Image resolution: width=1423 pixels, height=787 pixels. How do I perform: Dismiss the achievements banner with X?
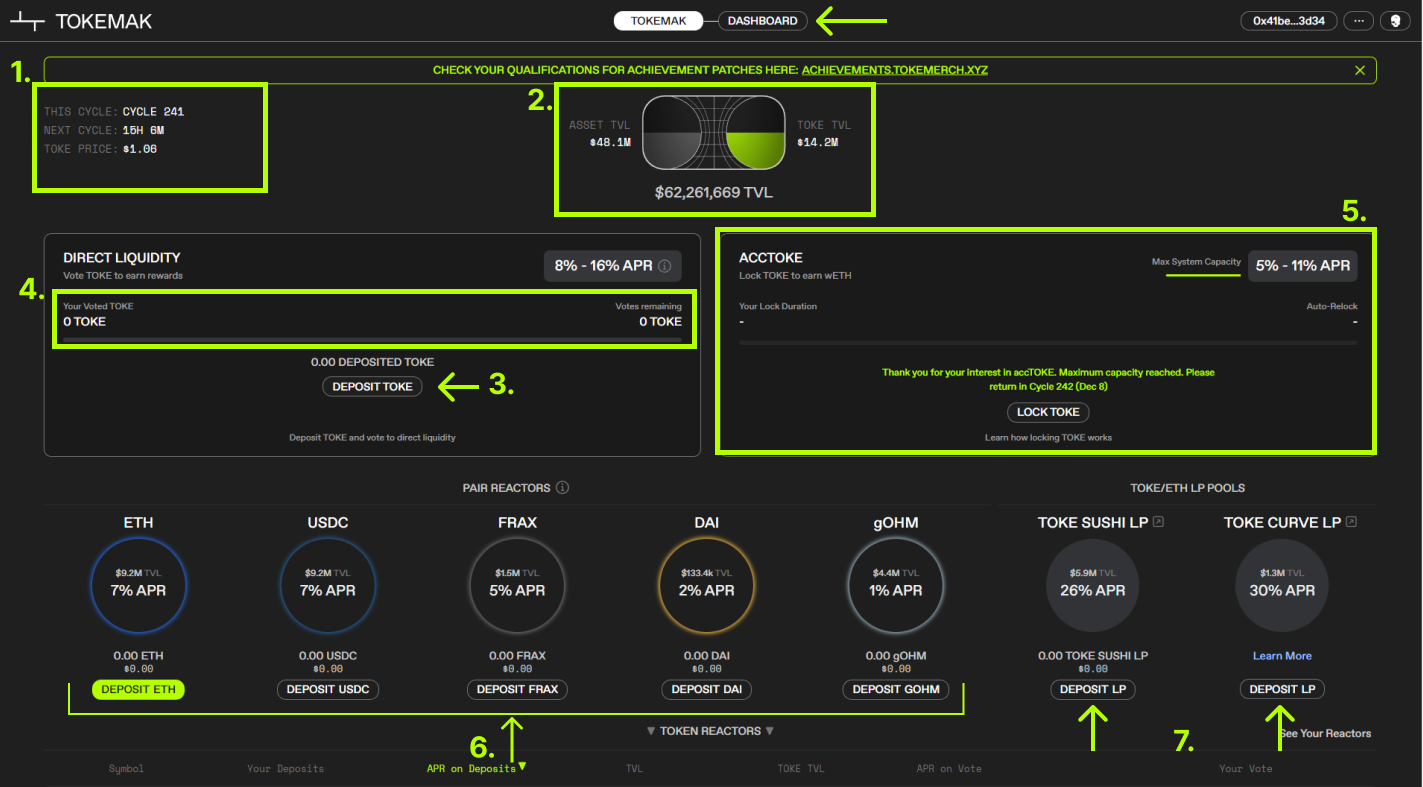(x=1360, y=70)
